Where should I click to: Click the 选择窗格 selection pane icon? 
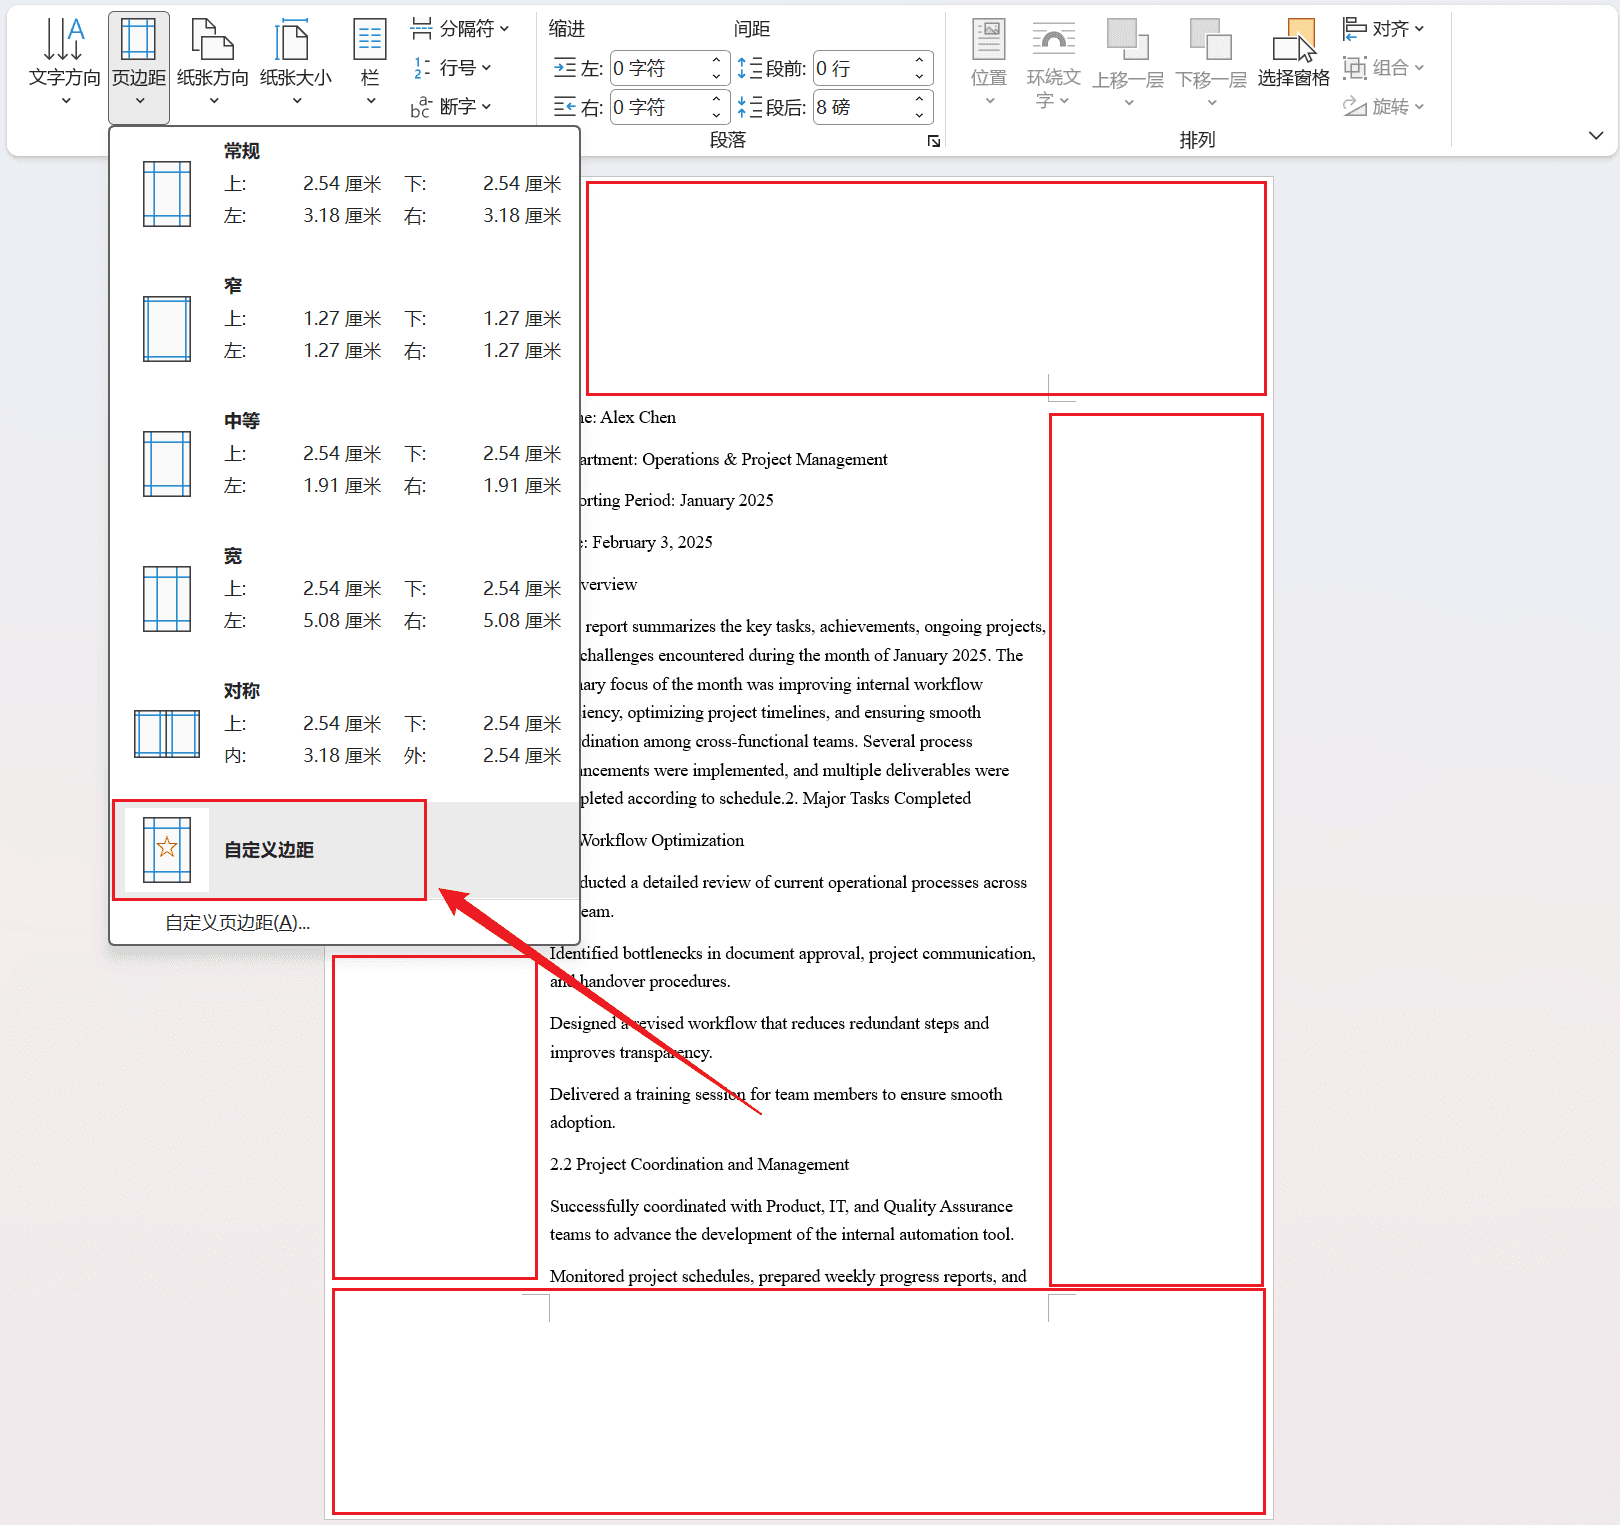coord(1293,41)
